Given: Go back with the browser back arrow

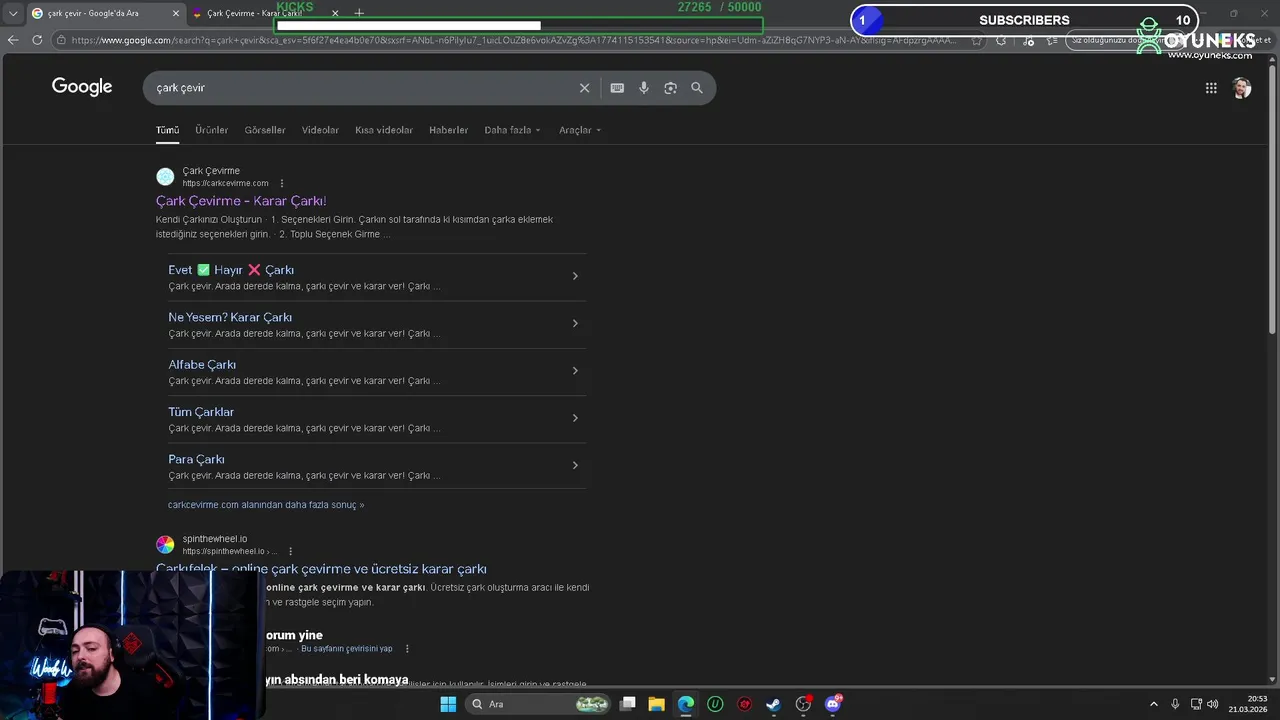Looking at the screenshot, I should click(x=13, y=40).
